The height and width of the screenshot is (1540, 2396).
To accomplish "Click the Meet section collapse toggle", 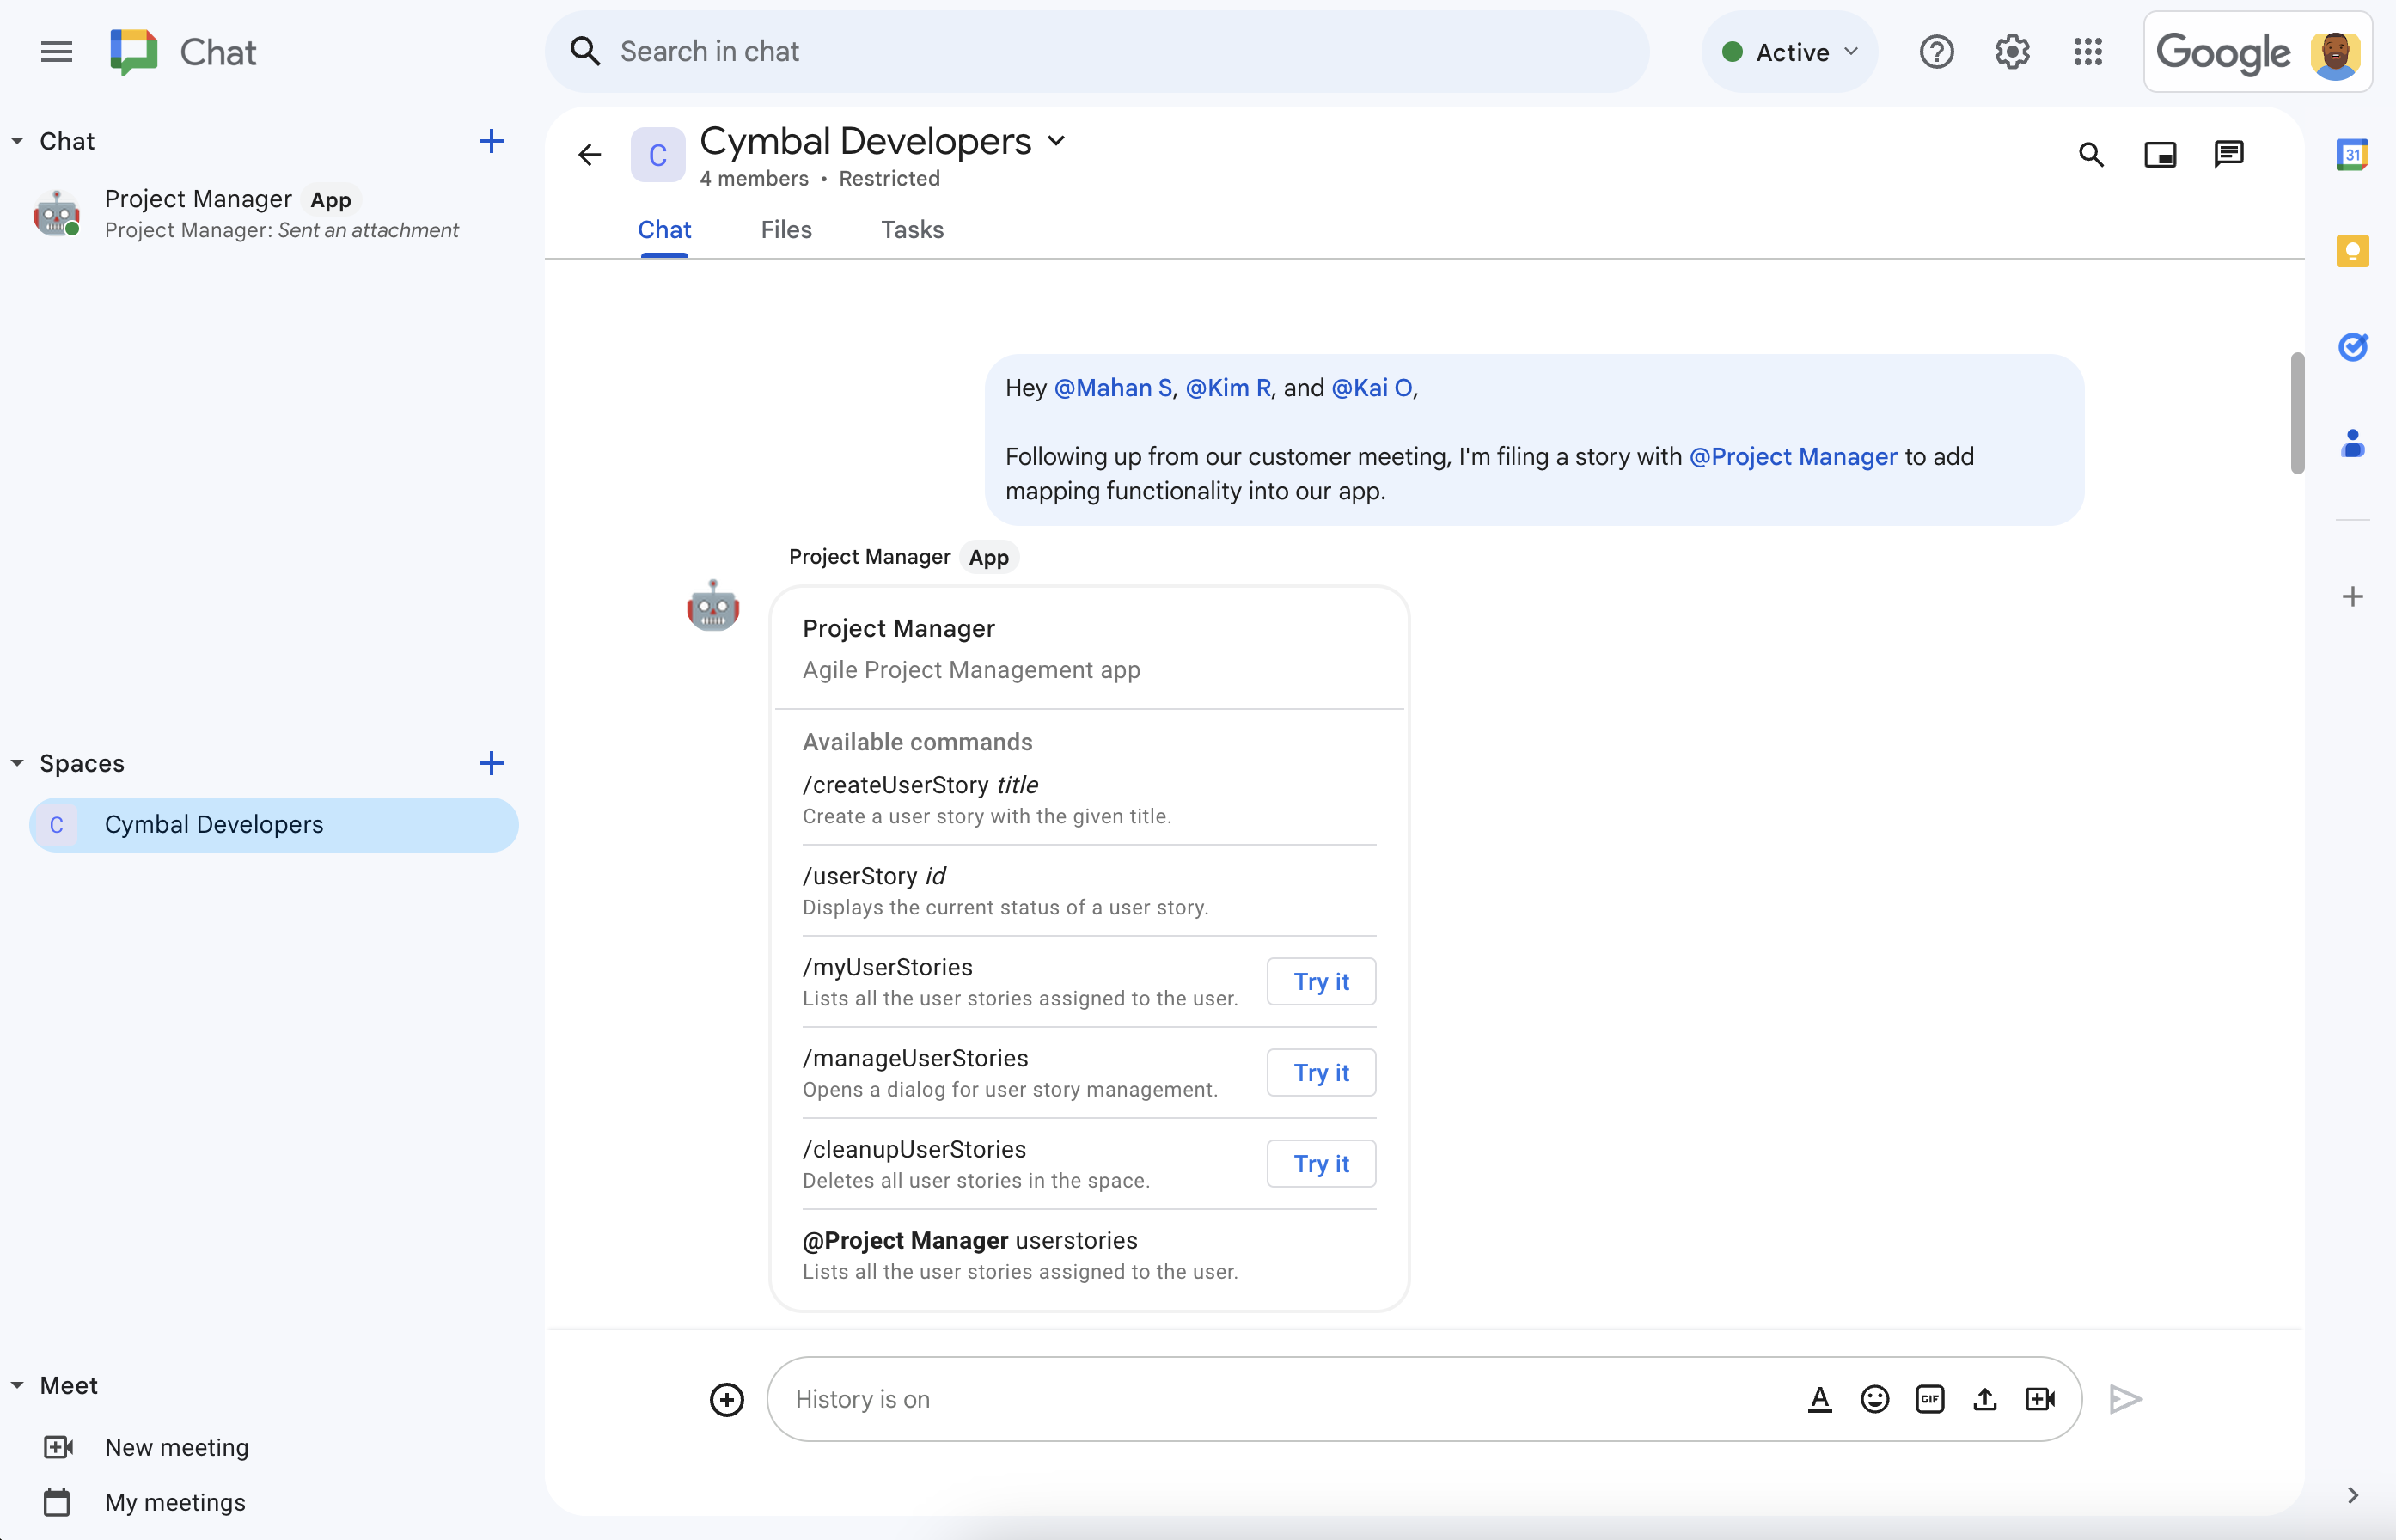I will [x=17, y=1384].
